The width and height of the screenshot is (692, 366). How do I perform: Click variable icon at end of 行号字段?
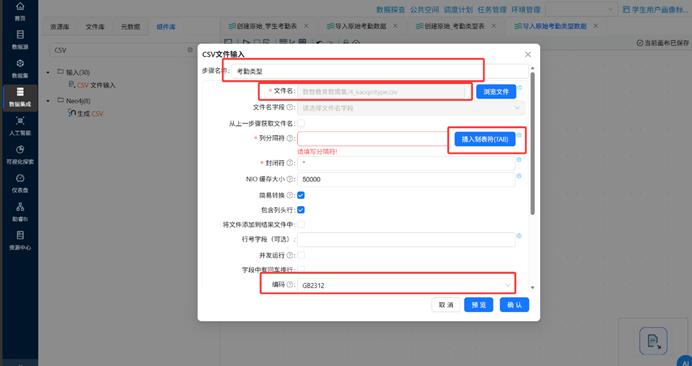click(x=519, y=236)
